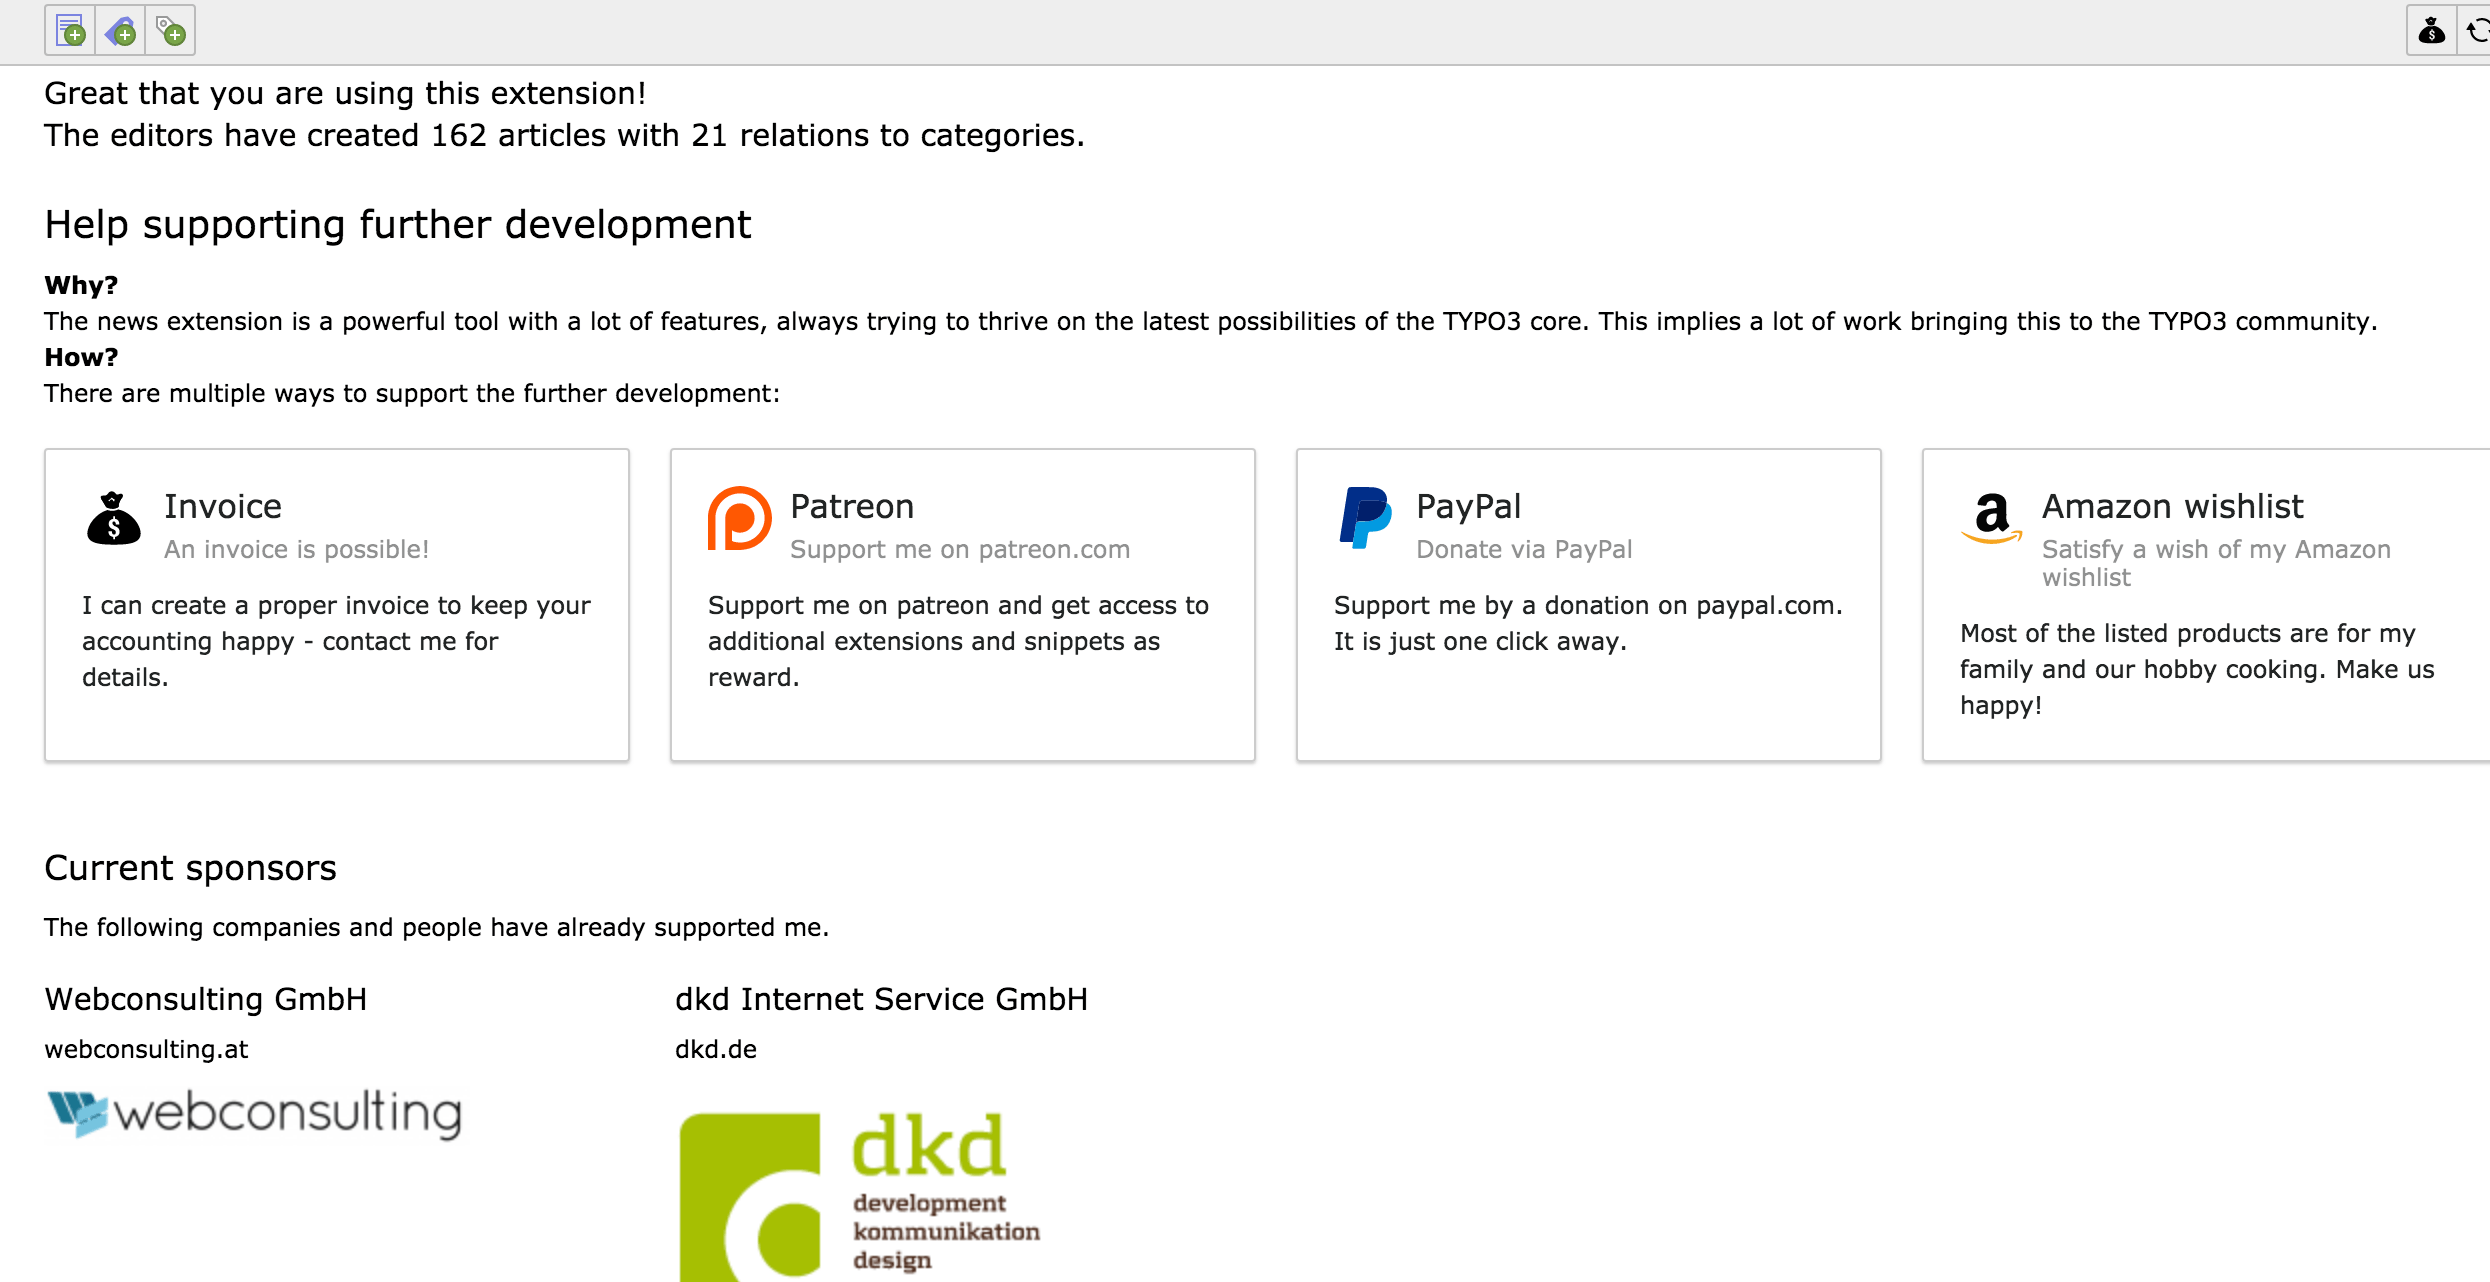Open the Amazon wishlist heading
The height and width of the screenshot is (1282, 2490).
click(x=2172, y=507)
